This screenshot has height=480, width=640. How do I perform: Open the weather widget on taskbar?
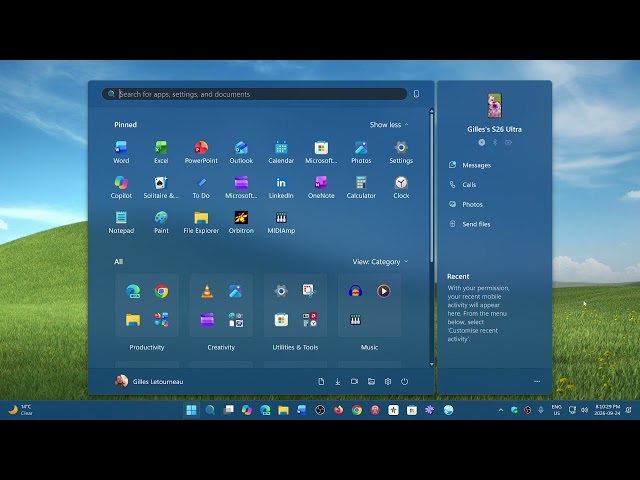point(20,410)
